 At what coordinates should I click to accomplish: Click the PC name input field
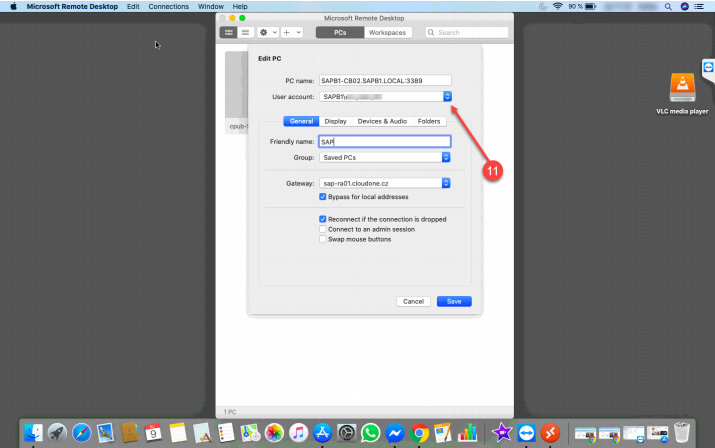(x=385, y=80)
